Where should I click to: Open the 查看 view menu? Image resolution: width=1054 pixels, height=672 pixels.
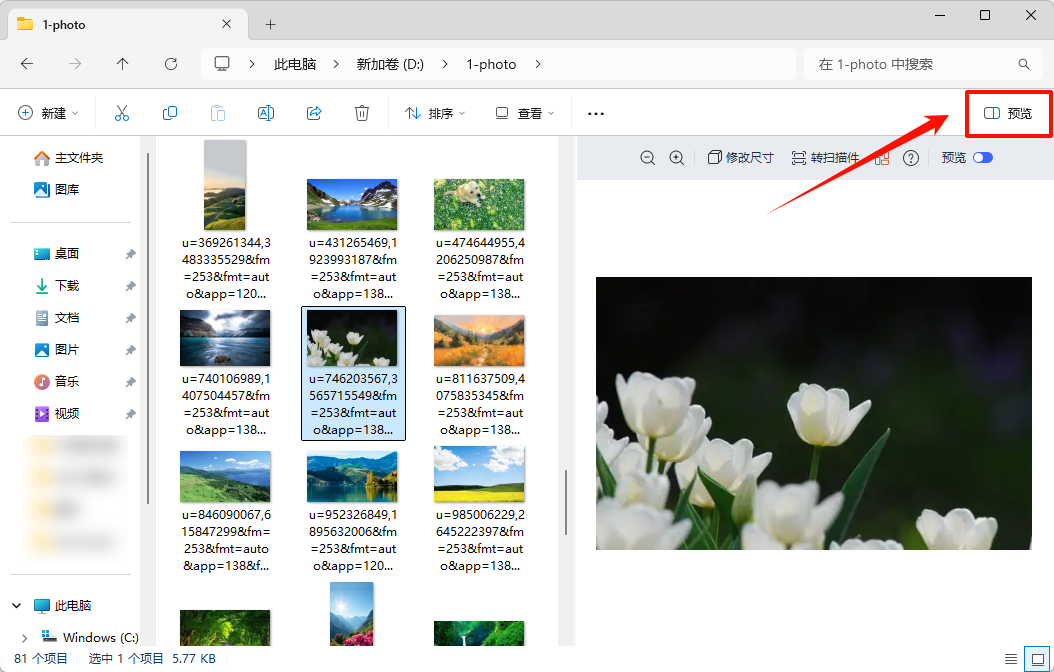pyautogui.click(x=525, y=113)
